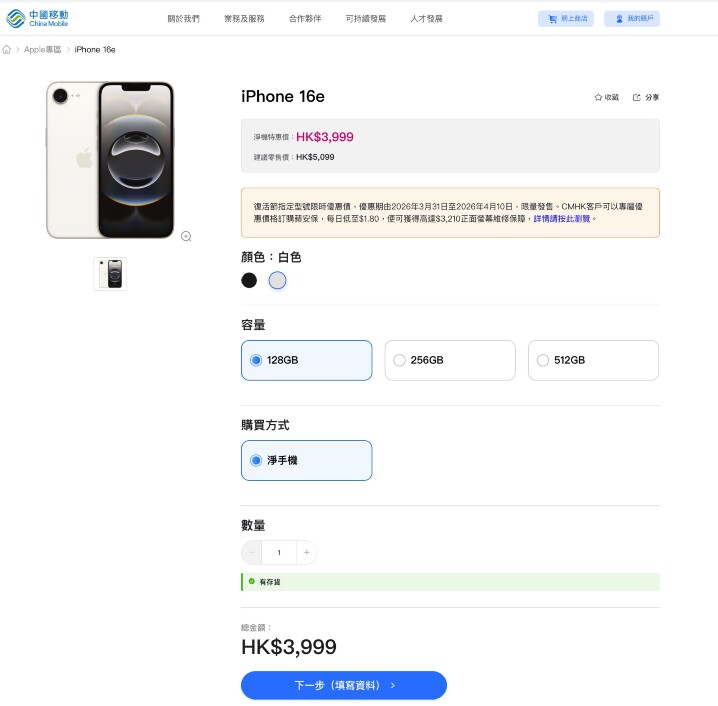
Task: Zoom product image with magnifier icon
Action: [x=186, y=236]
